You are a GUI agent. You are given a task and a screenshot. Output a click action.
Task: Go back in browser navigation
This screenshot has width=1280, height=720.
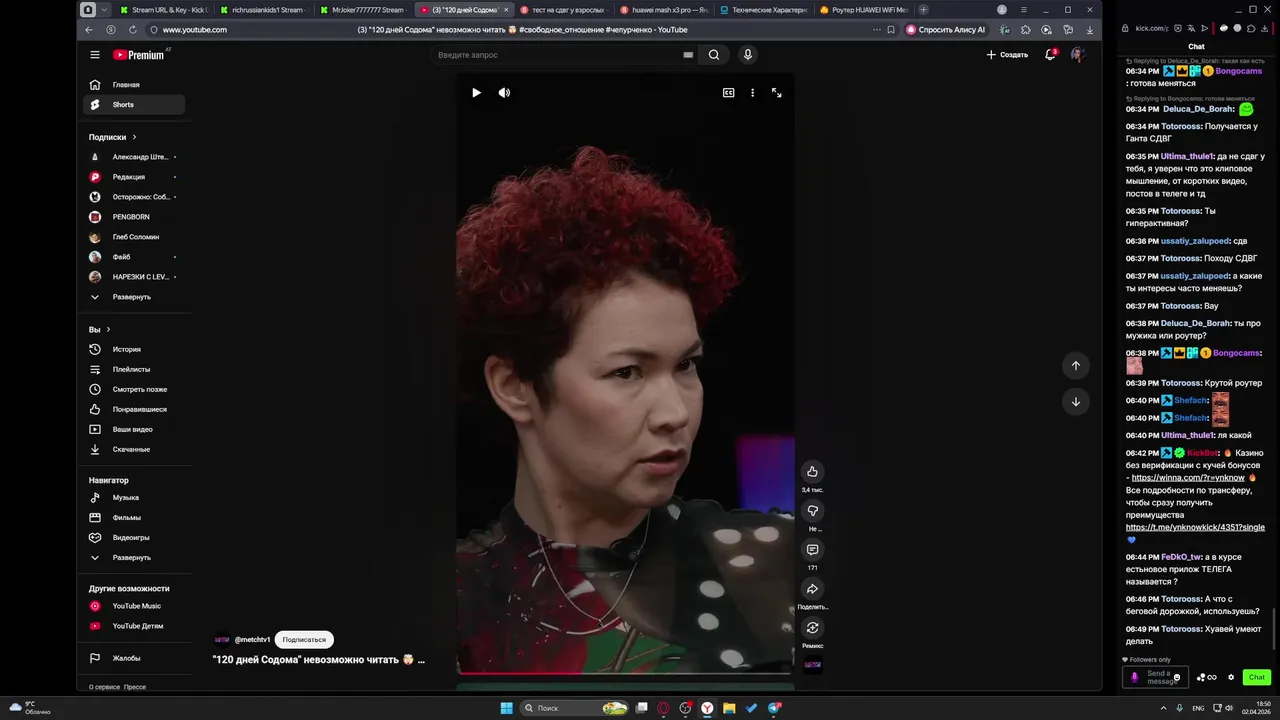pos(89,30)
